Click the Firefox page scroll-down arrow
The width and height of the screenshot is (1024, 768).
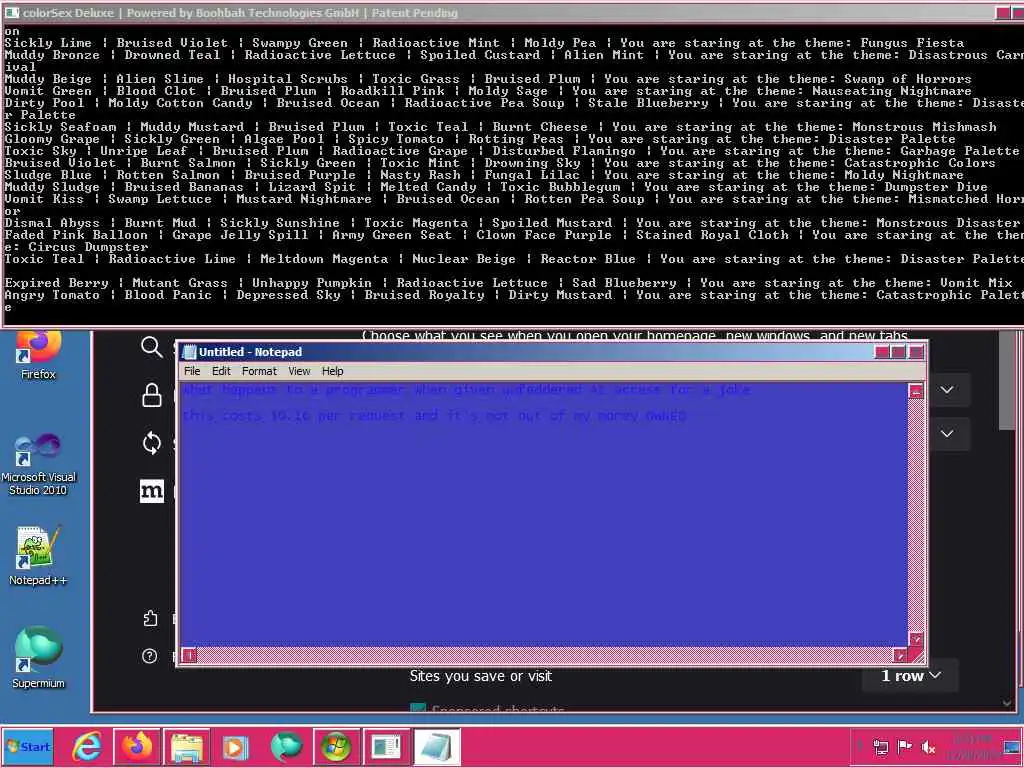pyautogui.click(x=1008, y=702)
